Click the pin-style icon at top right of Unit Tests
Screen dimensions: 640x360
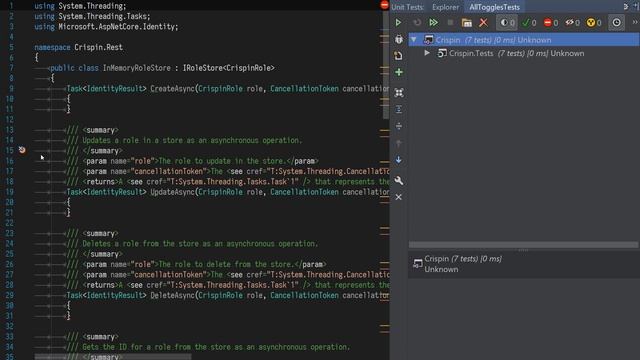(625, 7)
